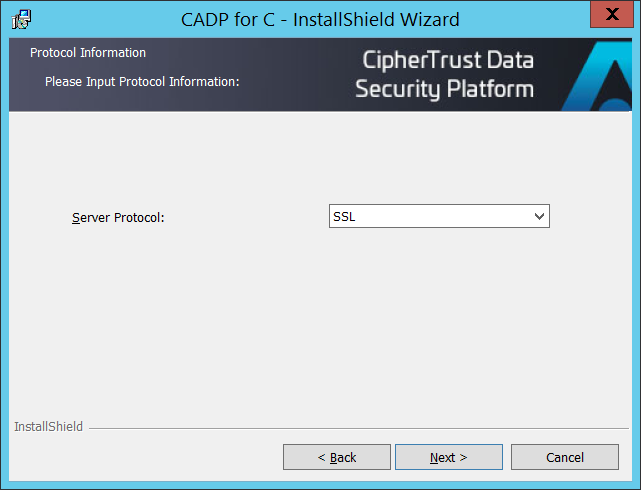The image size is (641, 490).
Task: Click the empty white area below the dropdown
Action: tap(320, 320)
